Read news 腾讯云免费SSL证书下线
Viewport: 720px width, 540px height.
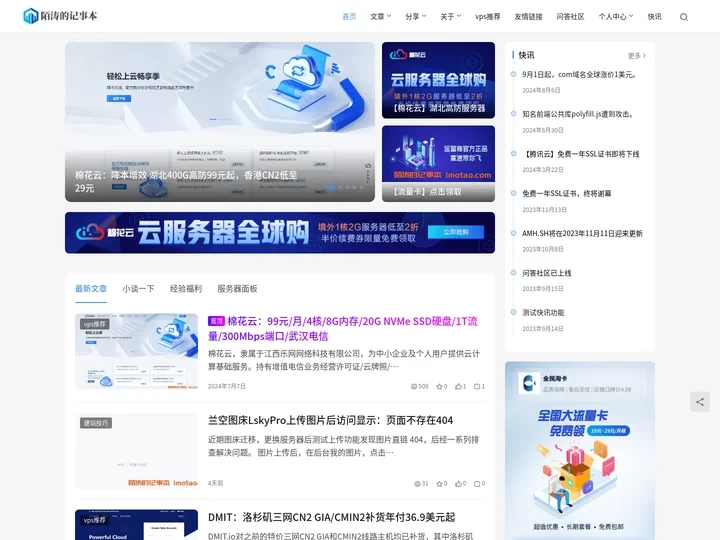pyautogui.click(x=580, y=154)
